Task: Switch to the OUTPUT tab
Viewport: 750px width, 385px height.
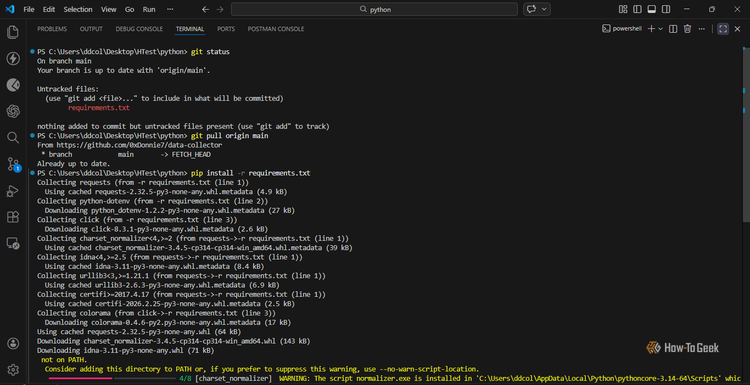Action: point(91,29)
